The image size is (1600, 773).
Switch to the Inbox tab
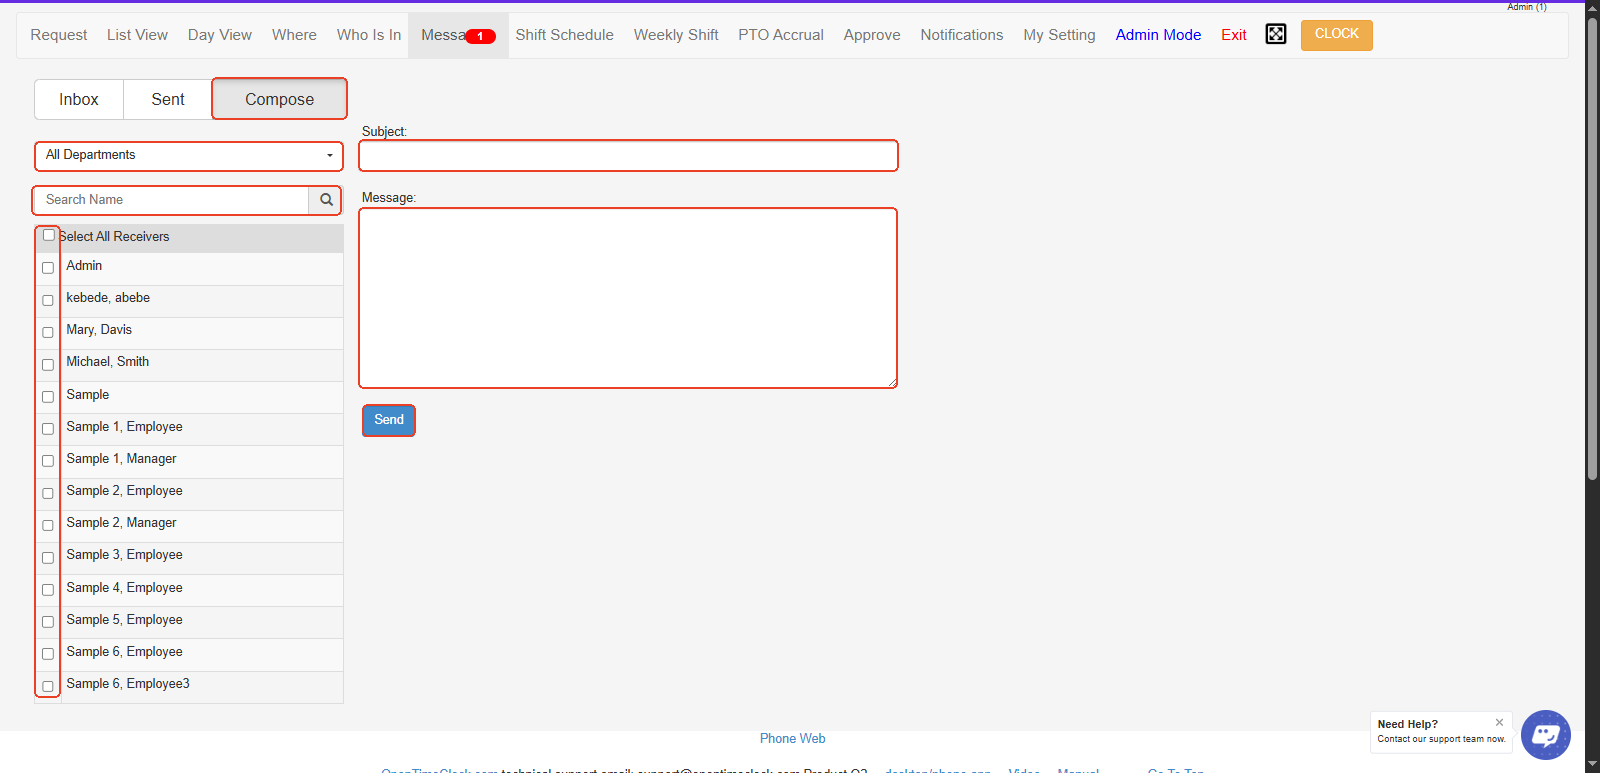(79, 100)
